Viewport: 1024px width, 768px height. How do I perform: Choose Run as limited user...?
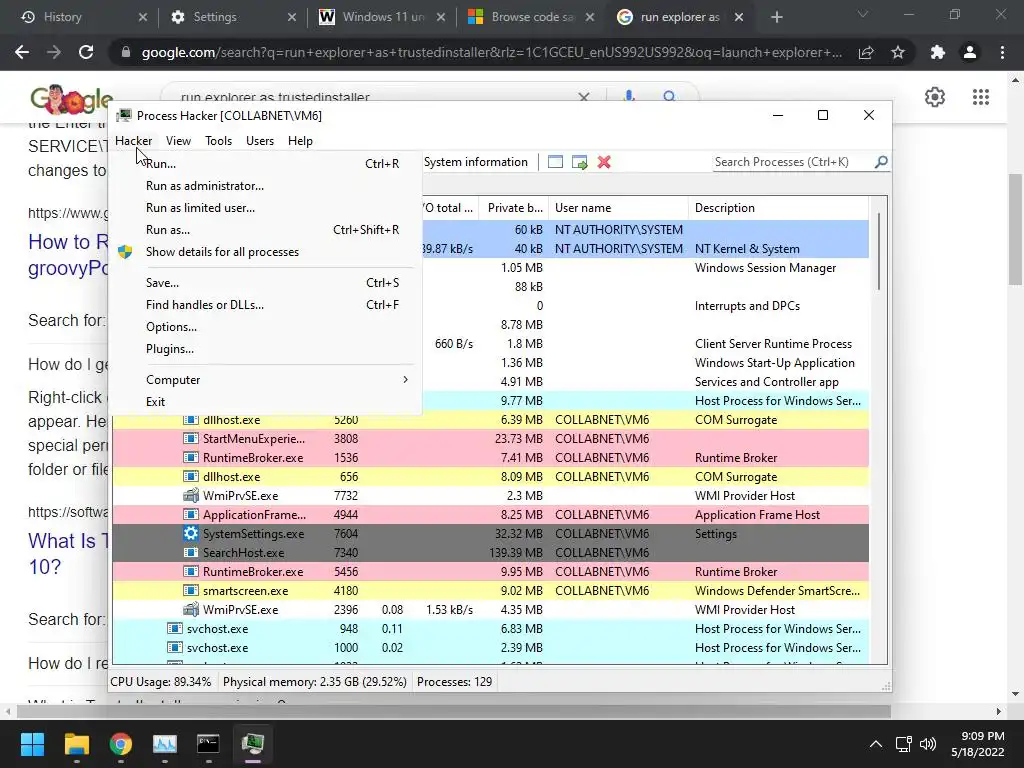pyautogui.click(x=264, y=208)
